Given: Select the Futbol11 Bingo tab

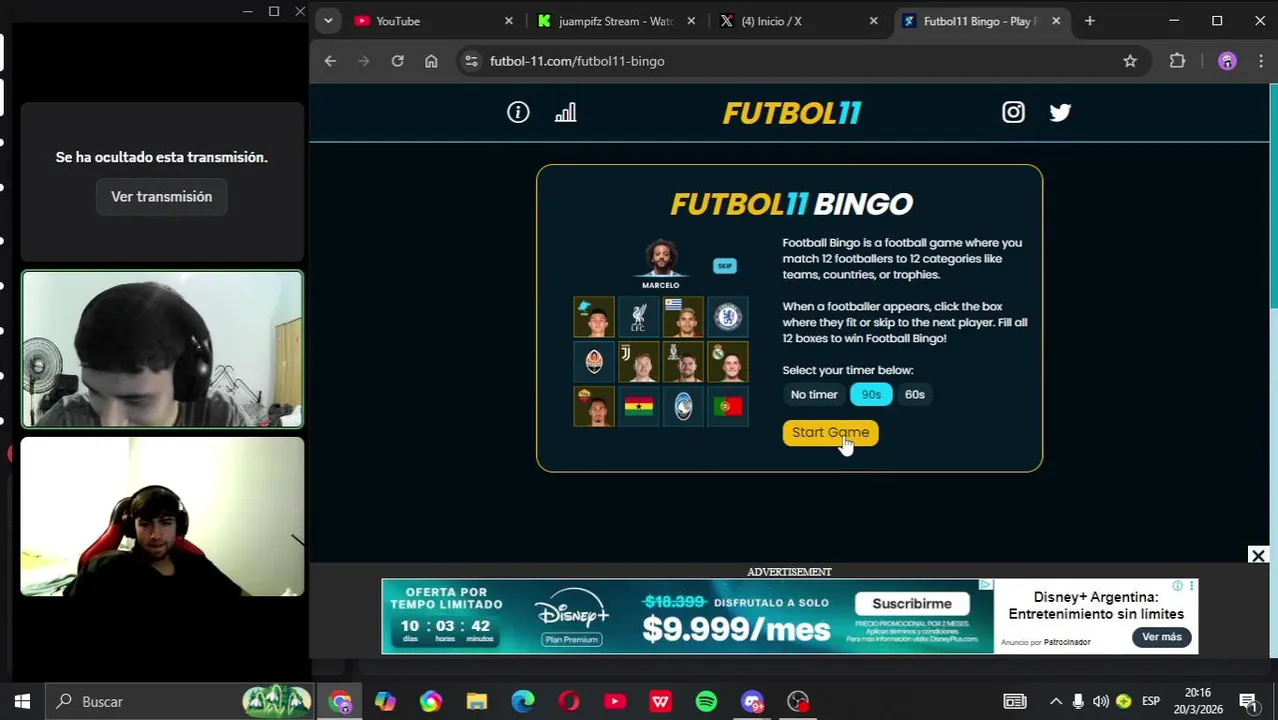Looking at the screenshot, I should coord(980,21).
